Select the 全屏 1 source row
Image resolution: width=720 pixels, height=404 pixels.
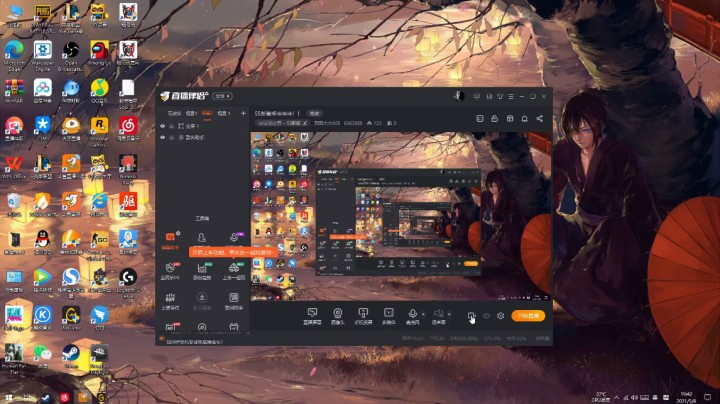tap(202, 126)
